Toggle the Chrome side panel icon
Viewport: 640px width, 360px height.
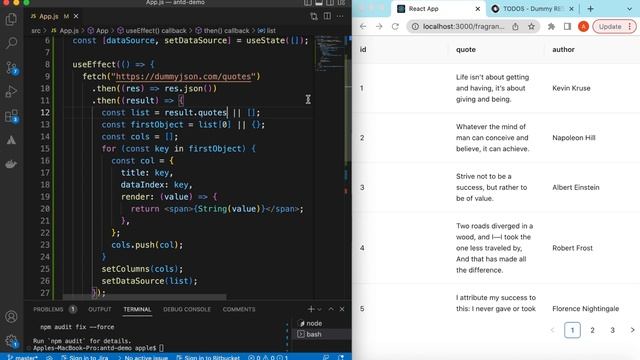[x=567, y=27]
